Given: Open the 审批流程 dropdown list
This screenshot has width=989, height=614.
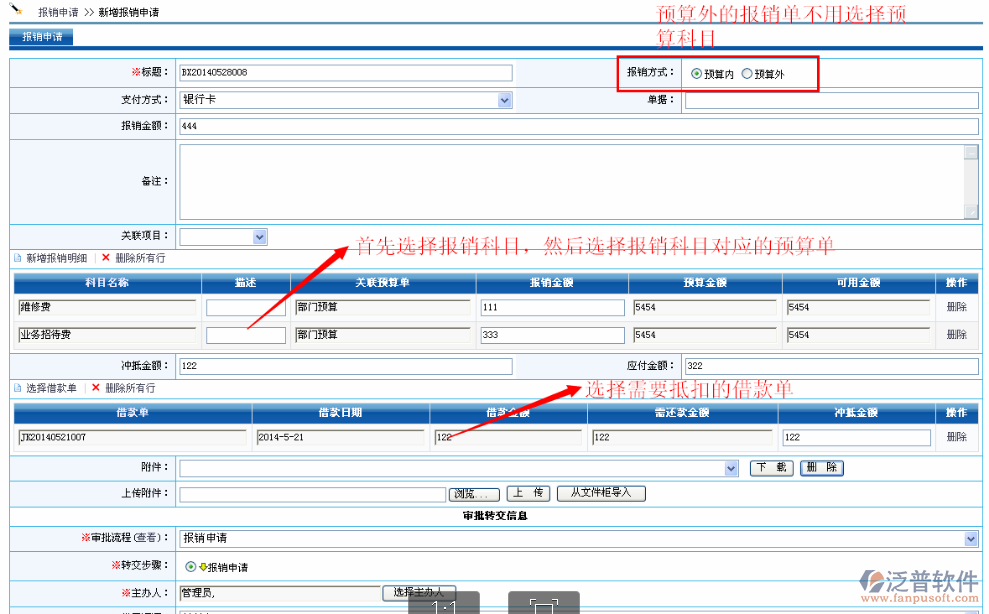Looking at the screenshot, I should (970, 539).
